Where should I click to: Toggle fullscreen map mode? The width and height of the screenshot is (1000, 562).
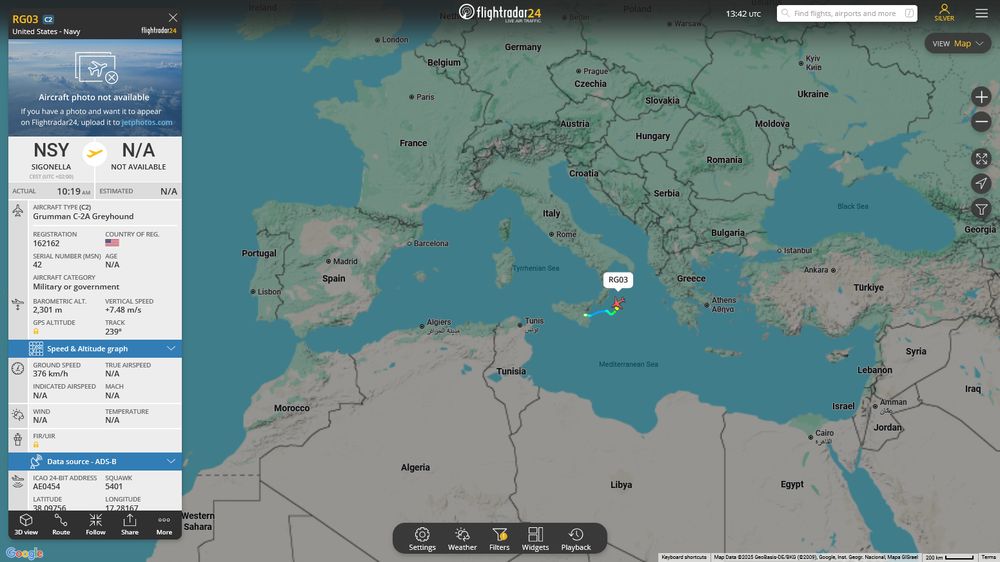point(981,158)
